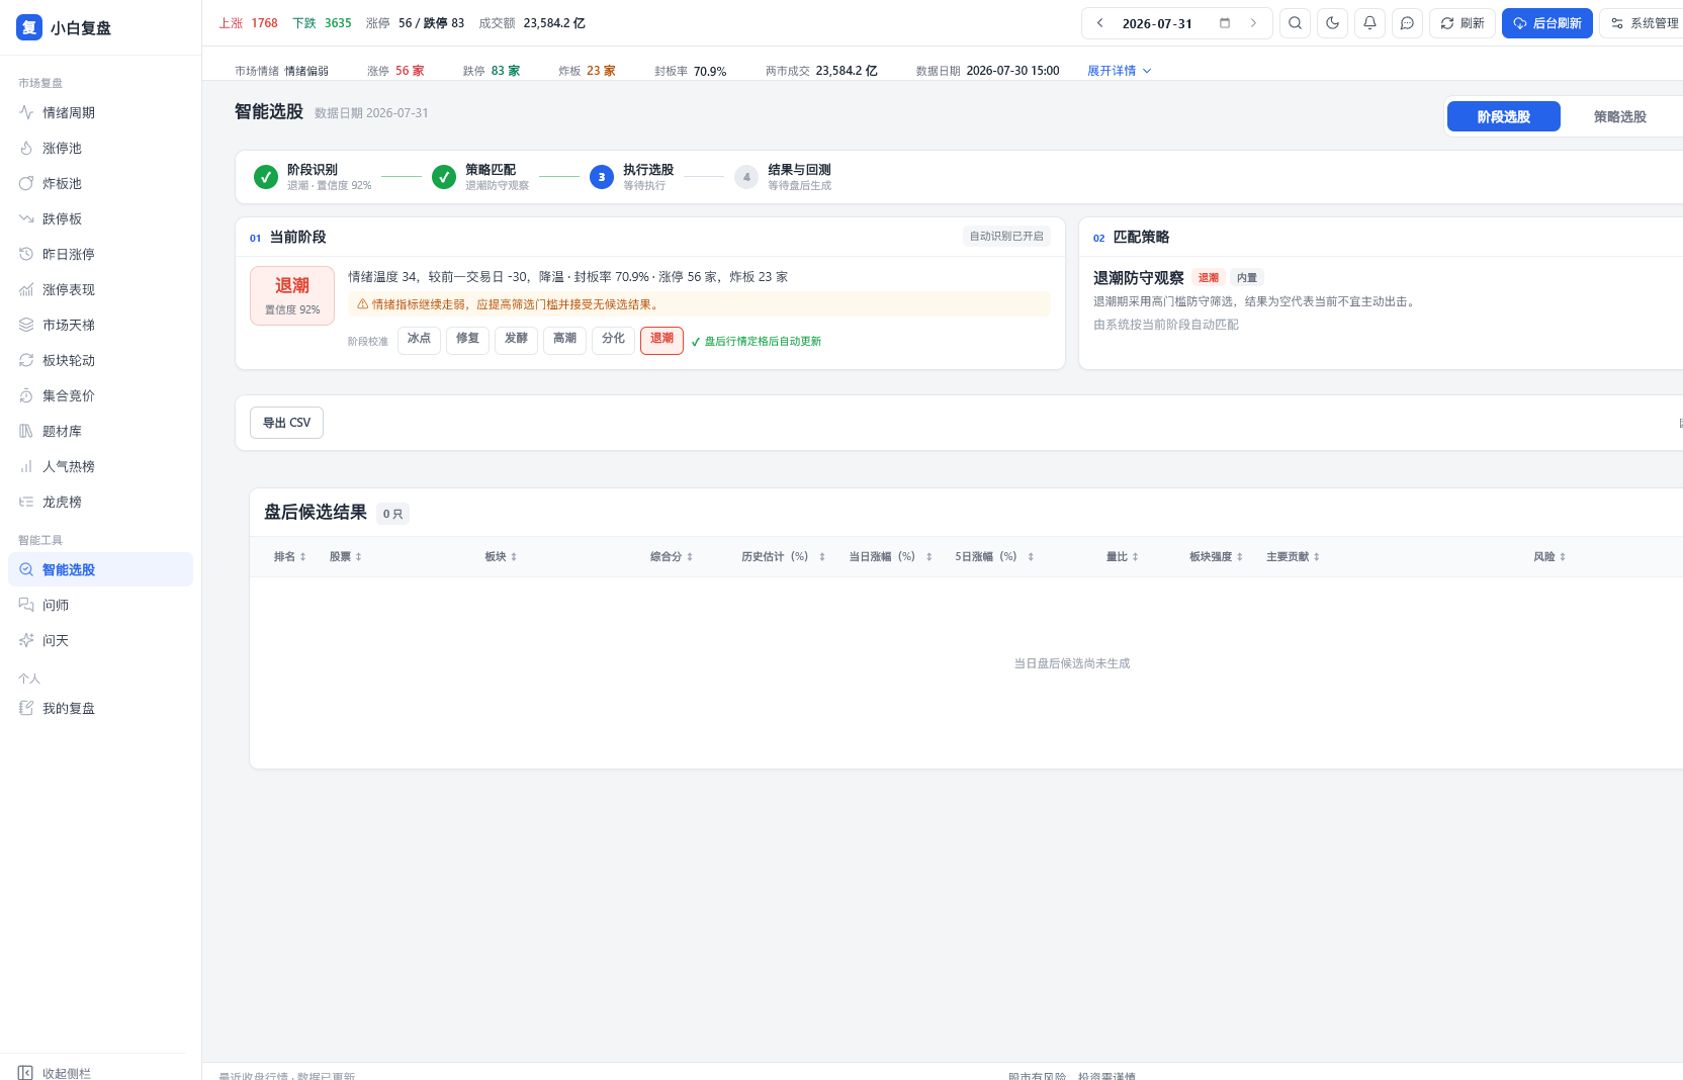
Task: Open 问师 in the sidebar
Action: 100,605
